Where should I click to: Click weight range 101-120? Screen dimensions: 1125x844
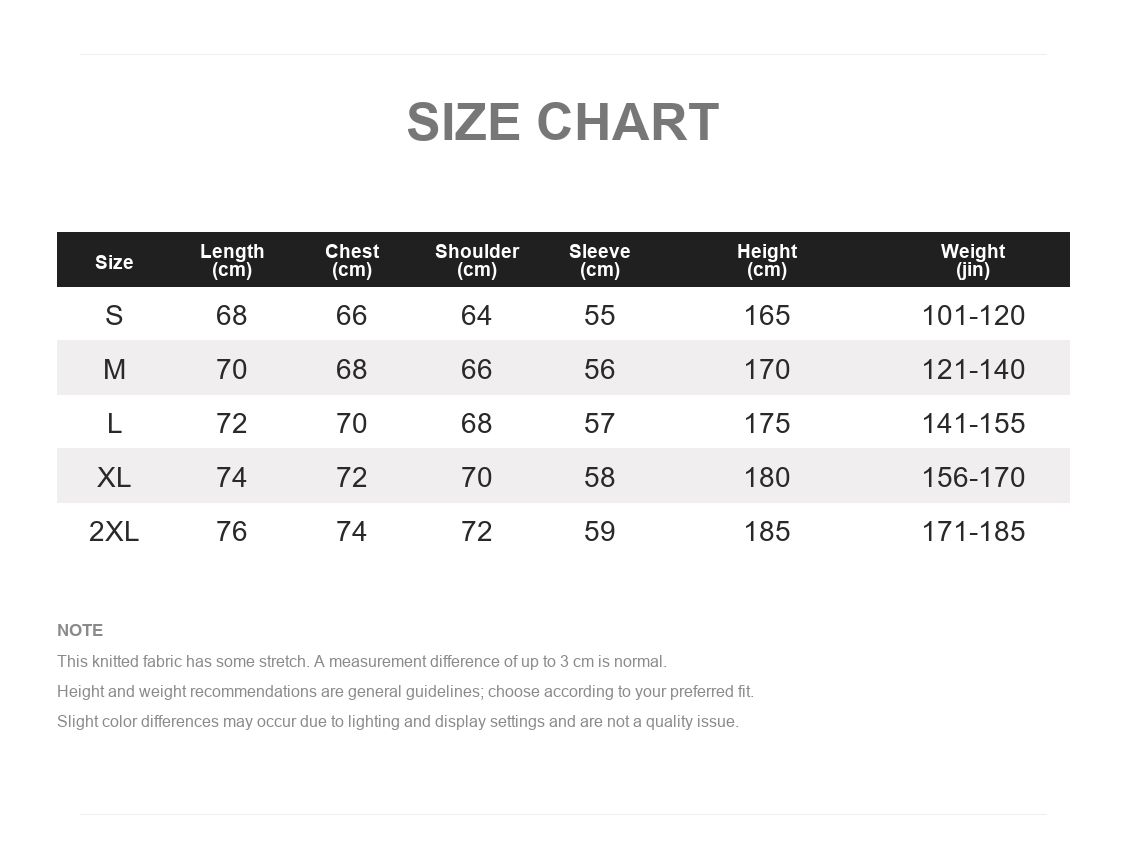coord(973,315)
